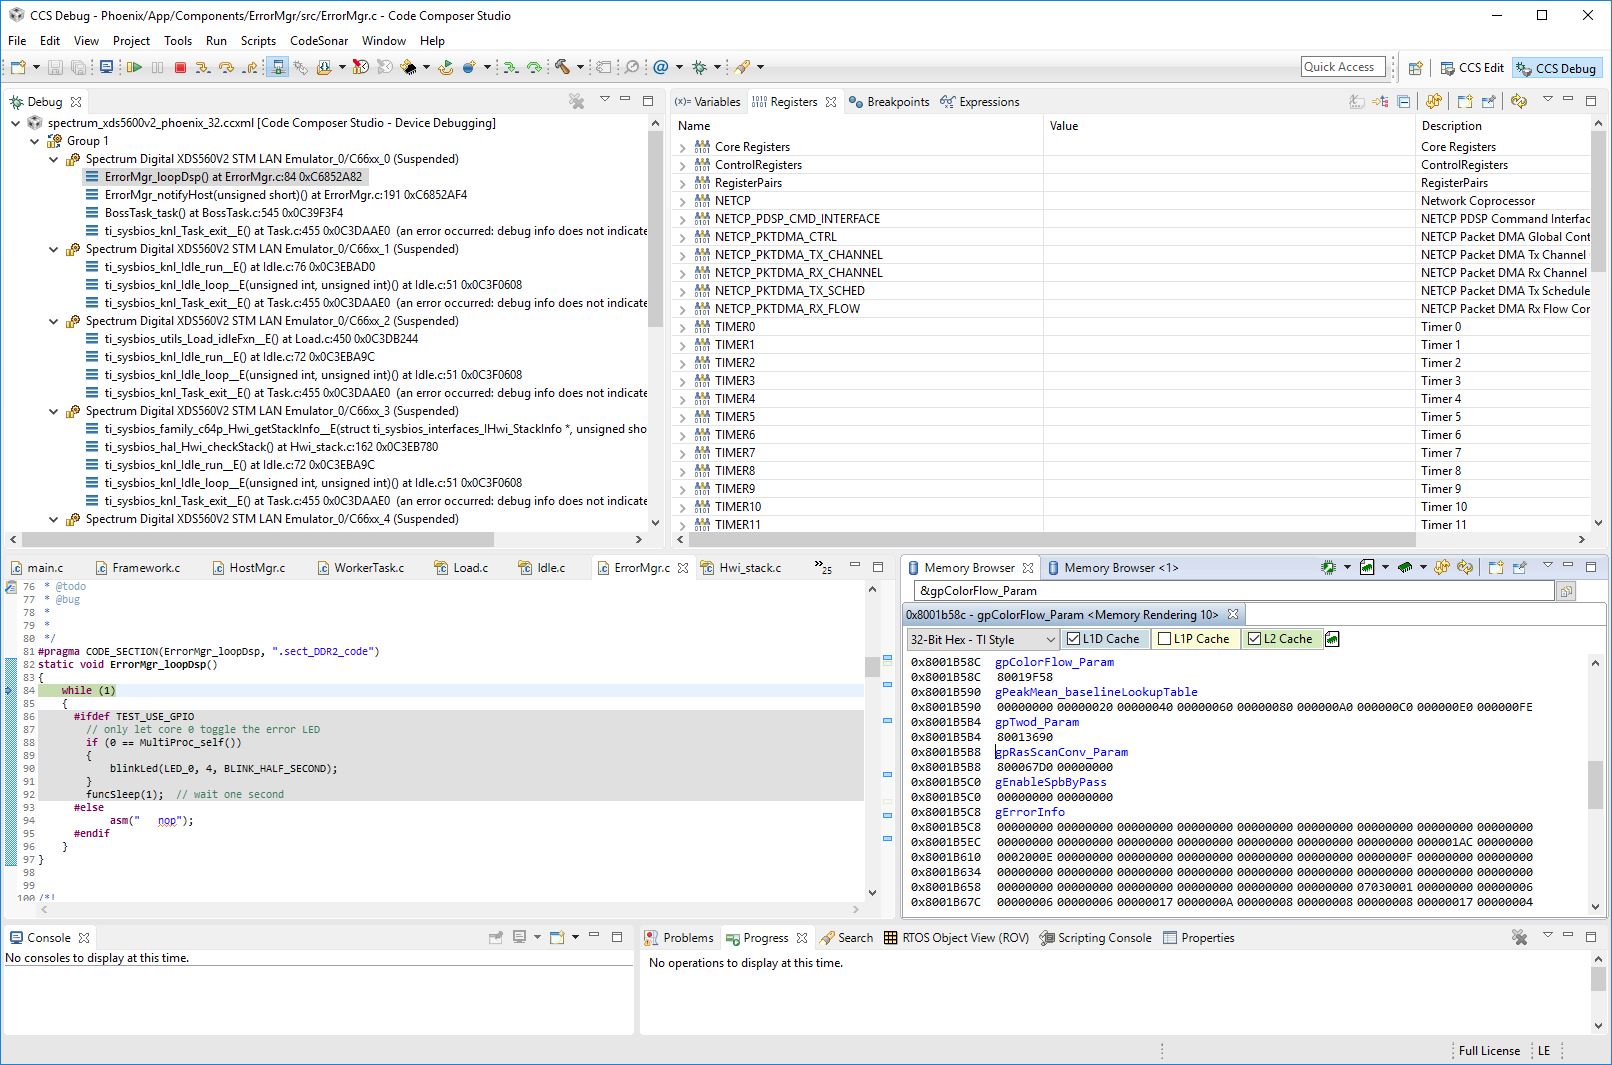Click inside the Quick Access search box
The height and width of the screenshot is (1065, 1612).
pyautogui.click(x=1342, y=67)
